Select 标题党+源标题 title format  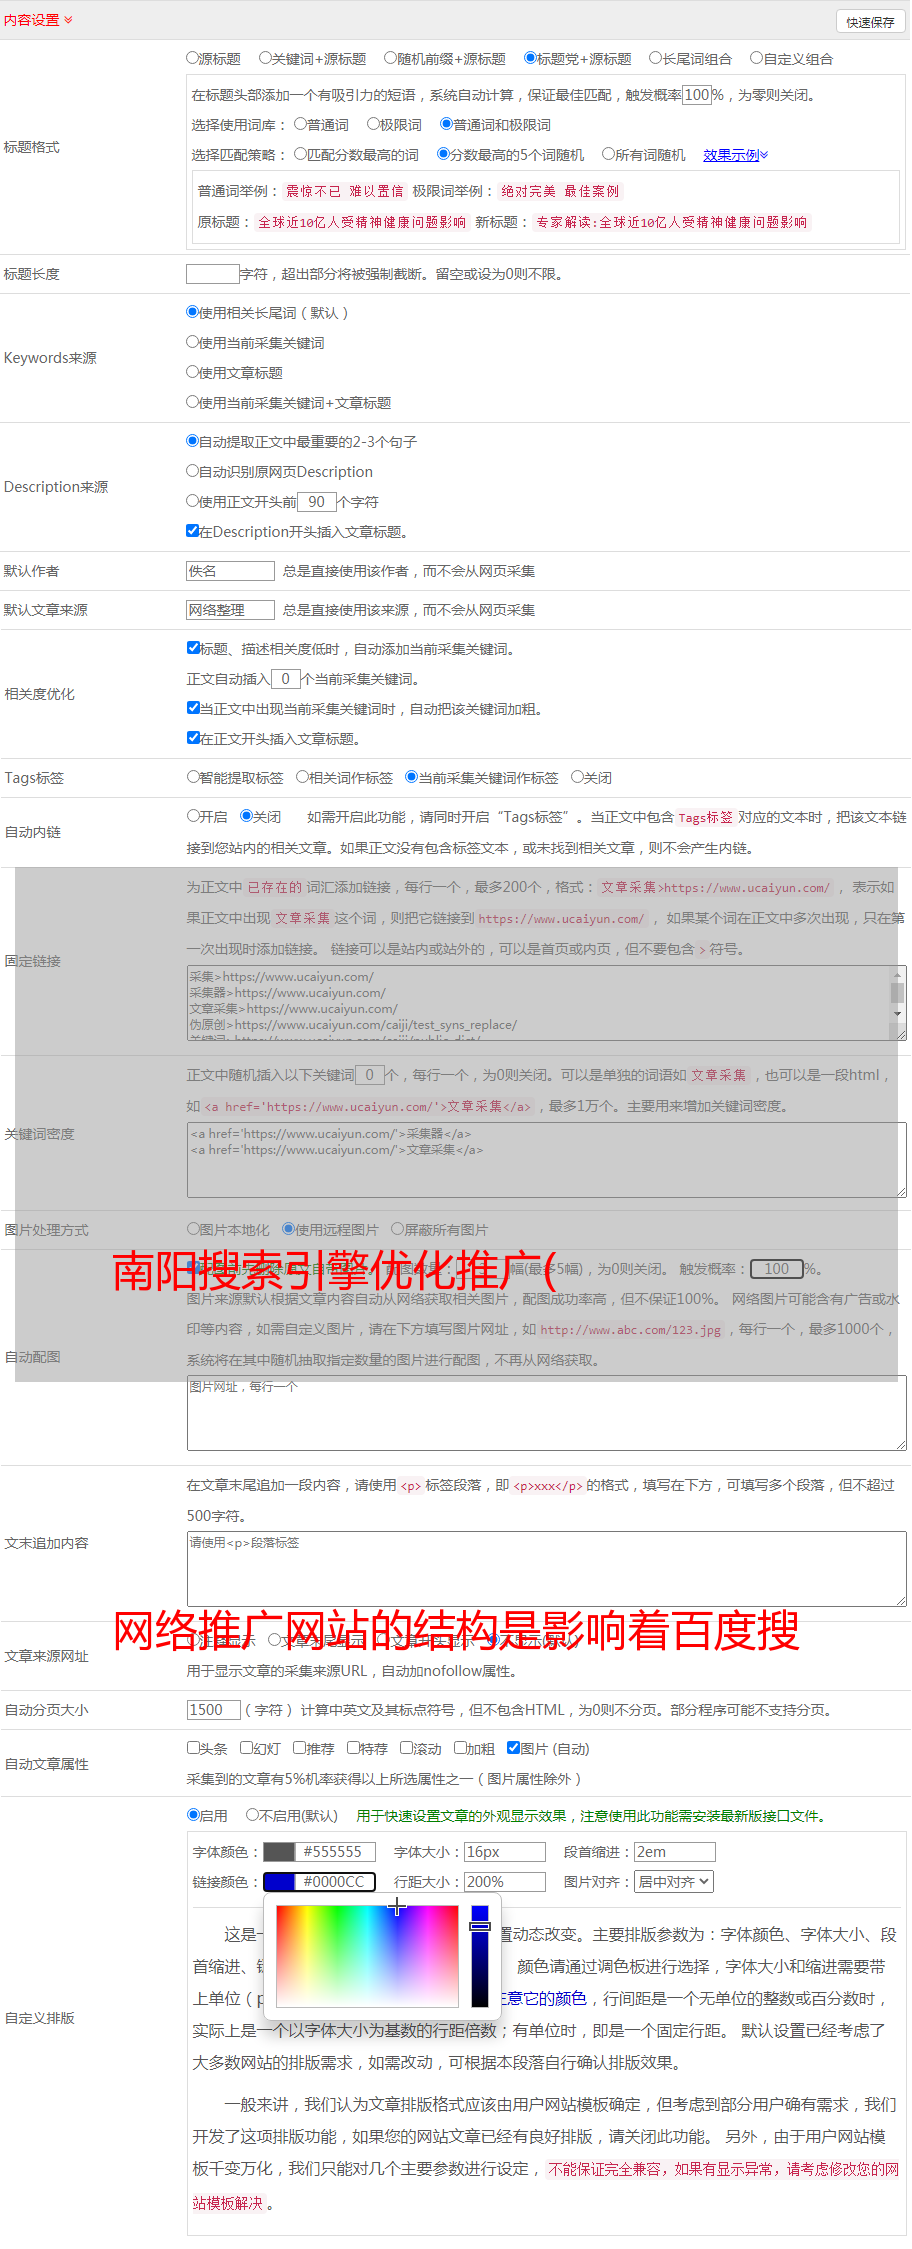(x=530, y=58)
